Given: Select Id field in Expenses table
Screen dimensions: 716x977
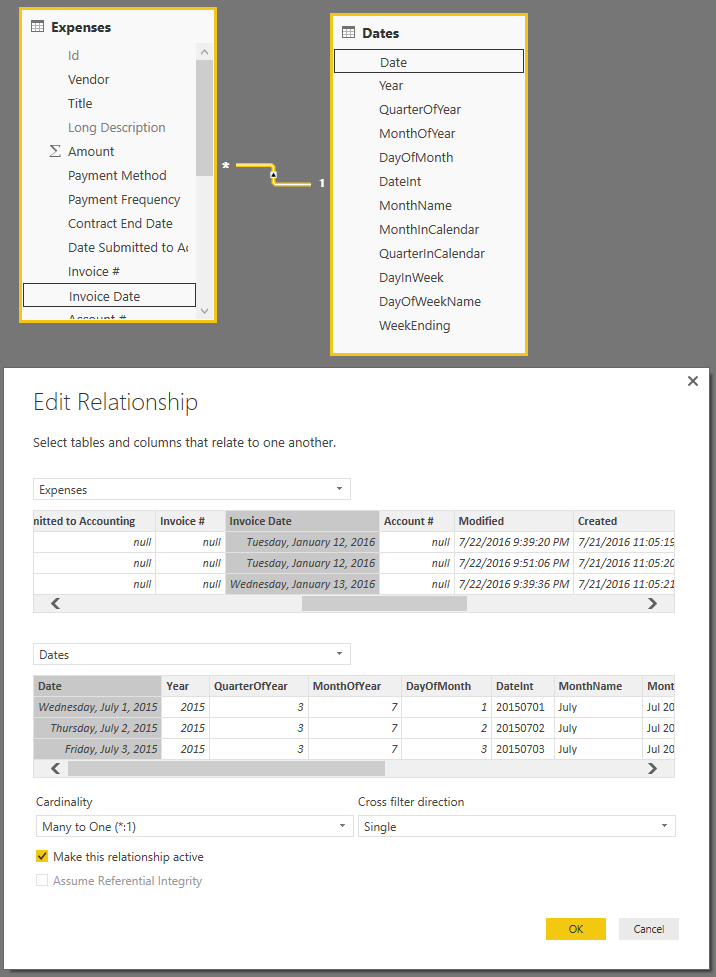Looking at the screenshot, I should pos(74,55).
